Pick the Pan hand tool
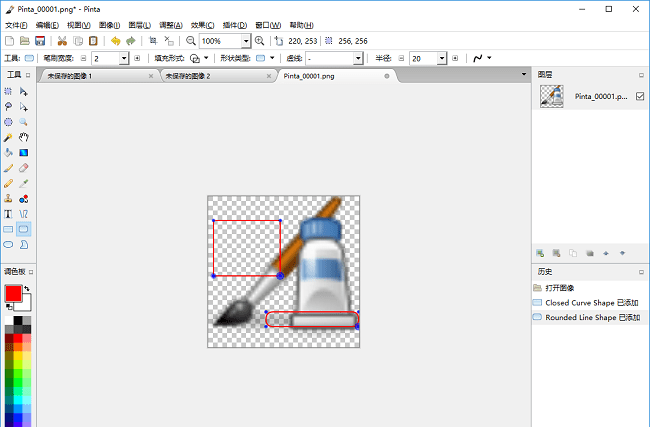 coord(23,137)
